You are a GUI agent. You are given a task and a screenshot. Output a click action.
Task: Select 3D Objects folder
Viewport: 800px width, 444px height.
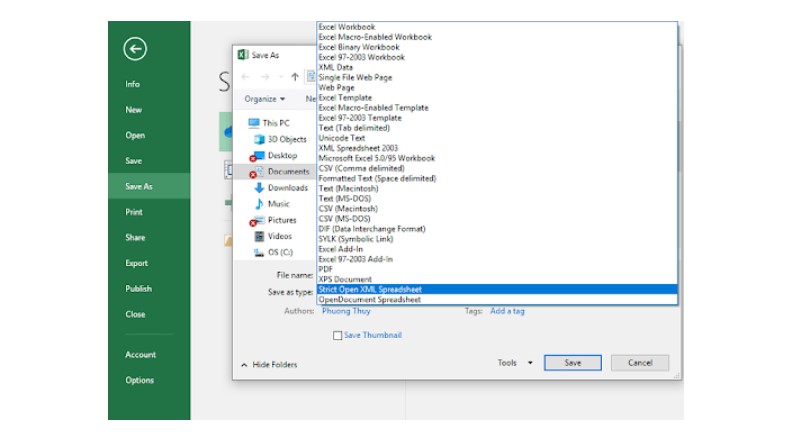point(280,139)
